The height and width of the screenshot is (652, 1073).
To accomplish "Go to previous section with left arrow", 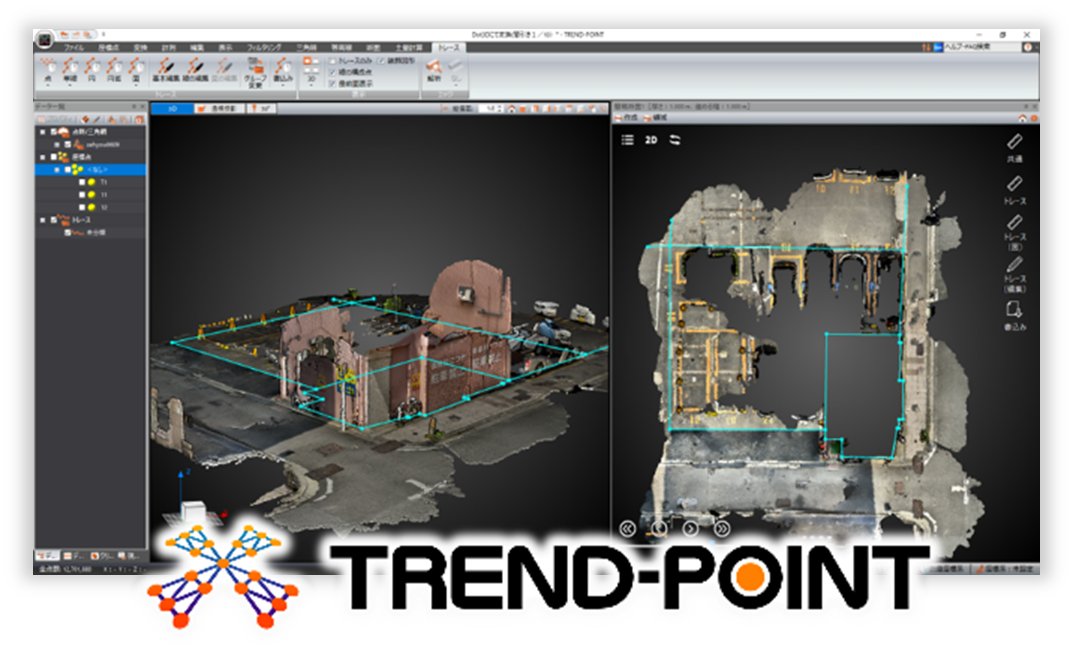I will 658,528.
